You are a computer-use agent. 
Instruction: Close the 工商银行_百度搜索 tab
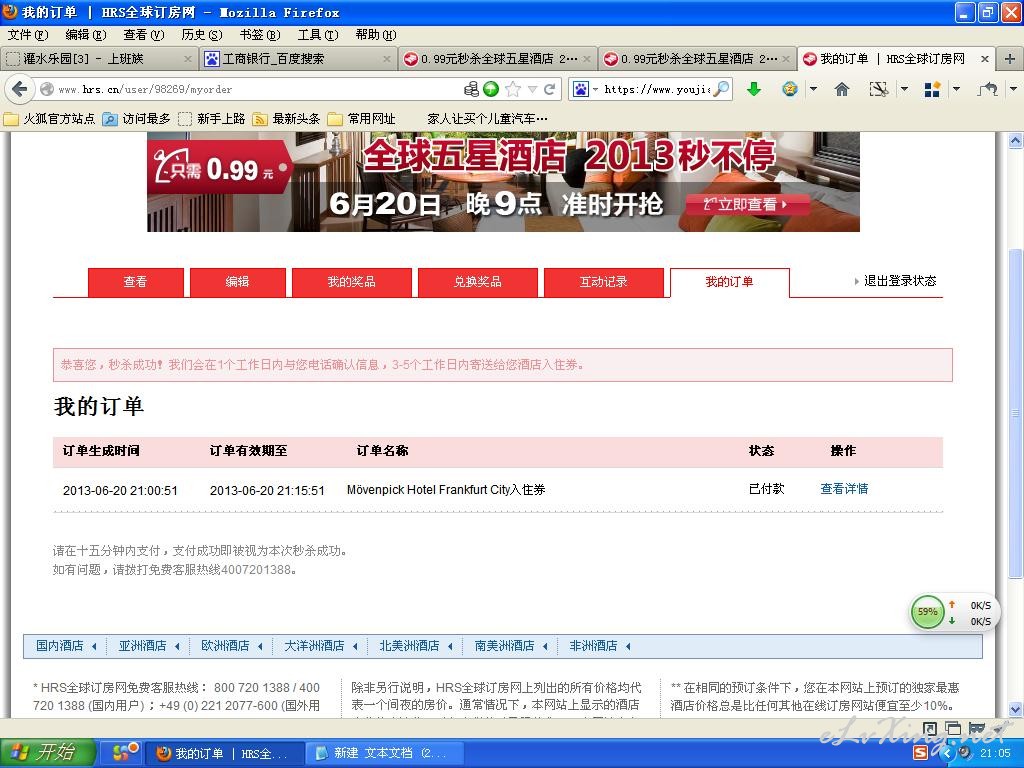coord(387,59)
